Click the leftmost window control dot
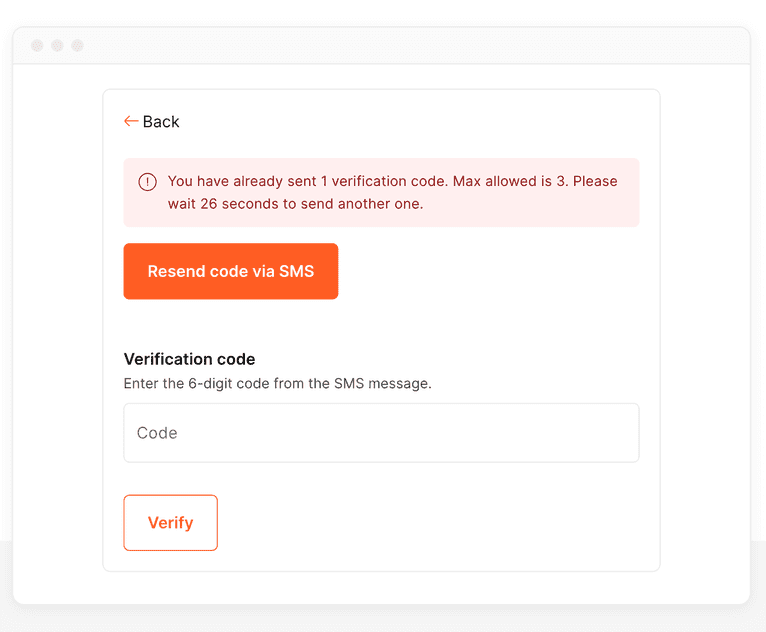This screenshot has width=766, height=632. (x=37, y=46)
